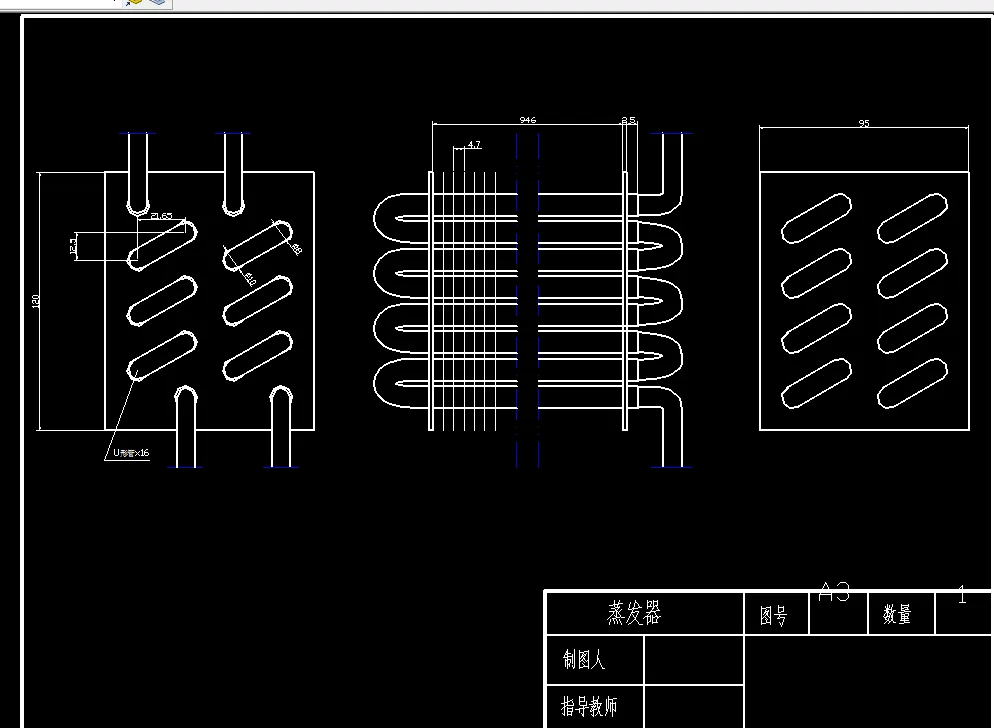Select the 8.5 dimension text

(x=628, y=120)
